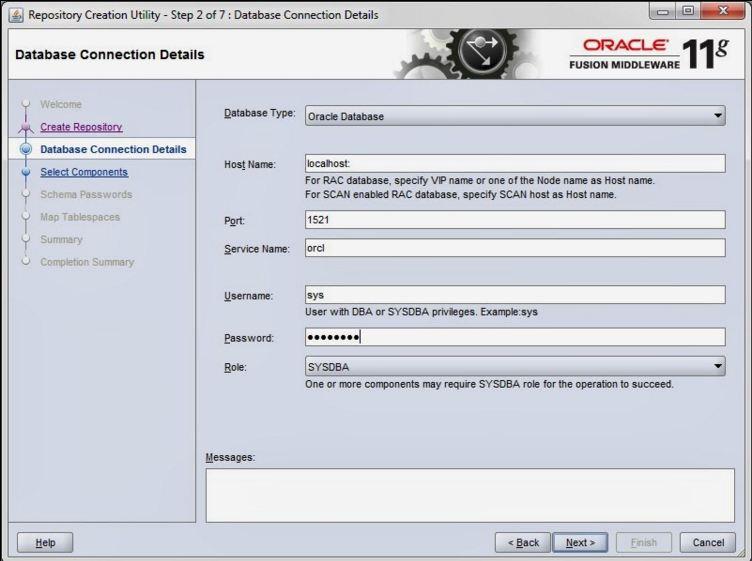Click the Summary step label
This screenshot has height=561, width=752.
pyautogui.click(x=61, y=239)
